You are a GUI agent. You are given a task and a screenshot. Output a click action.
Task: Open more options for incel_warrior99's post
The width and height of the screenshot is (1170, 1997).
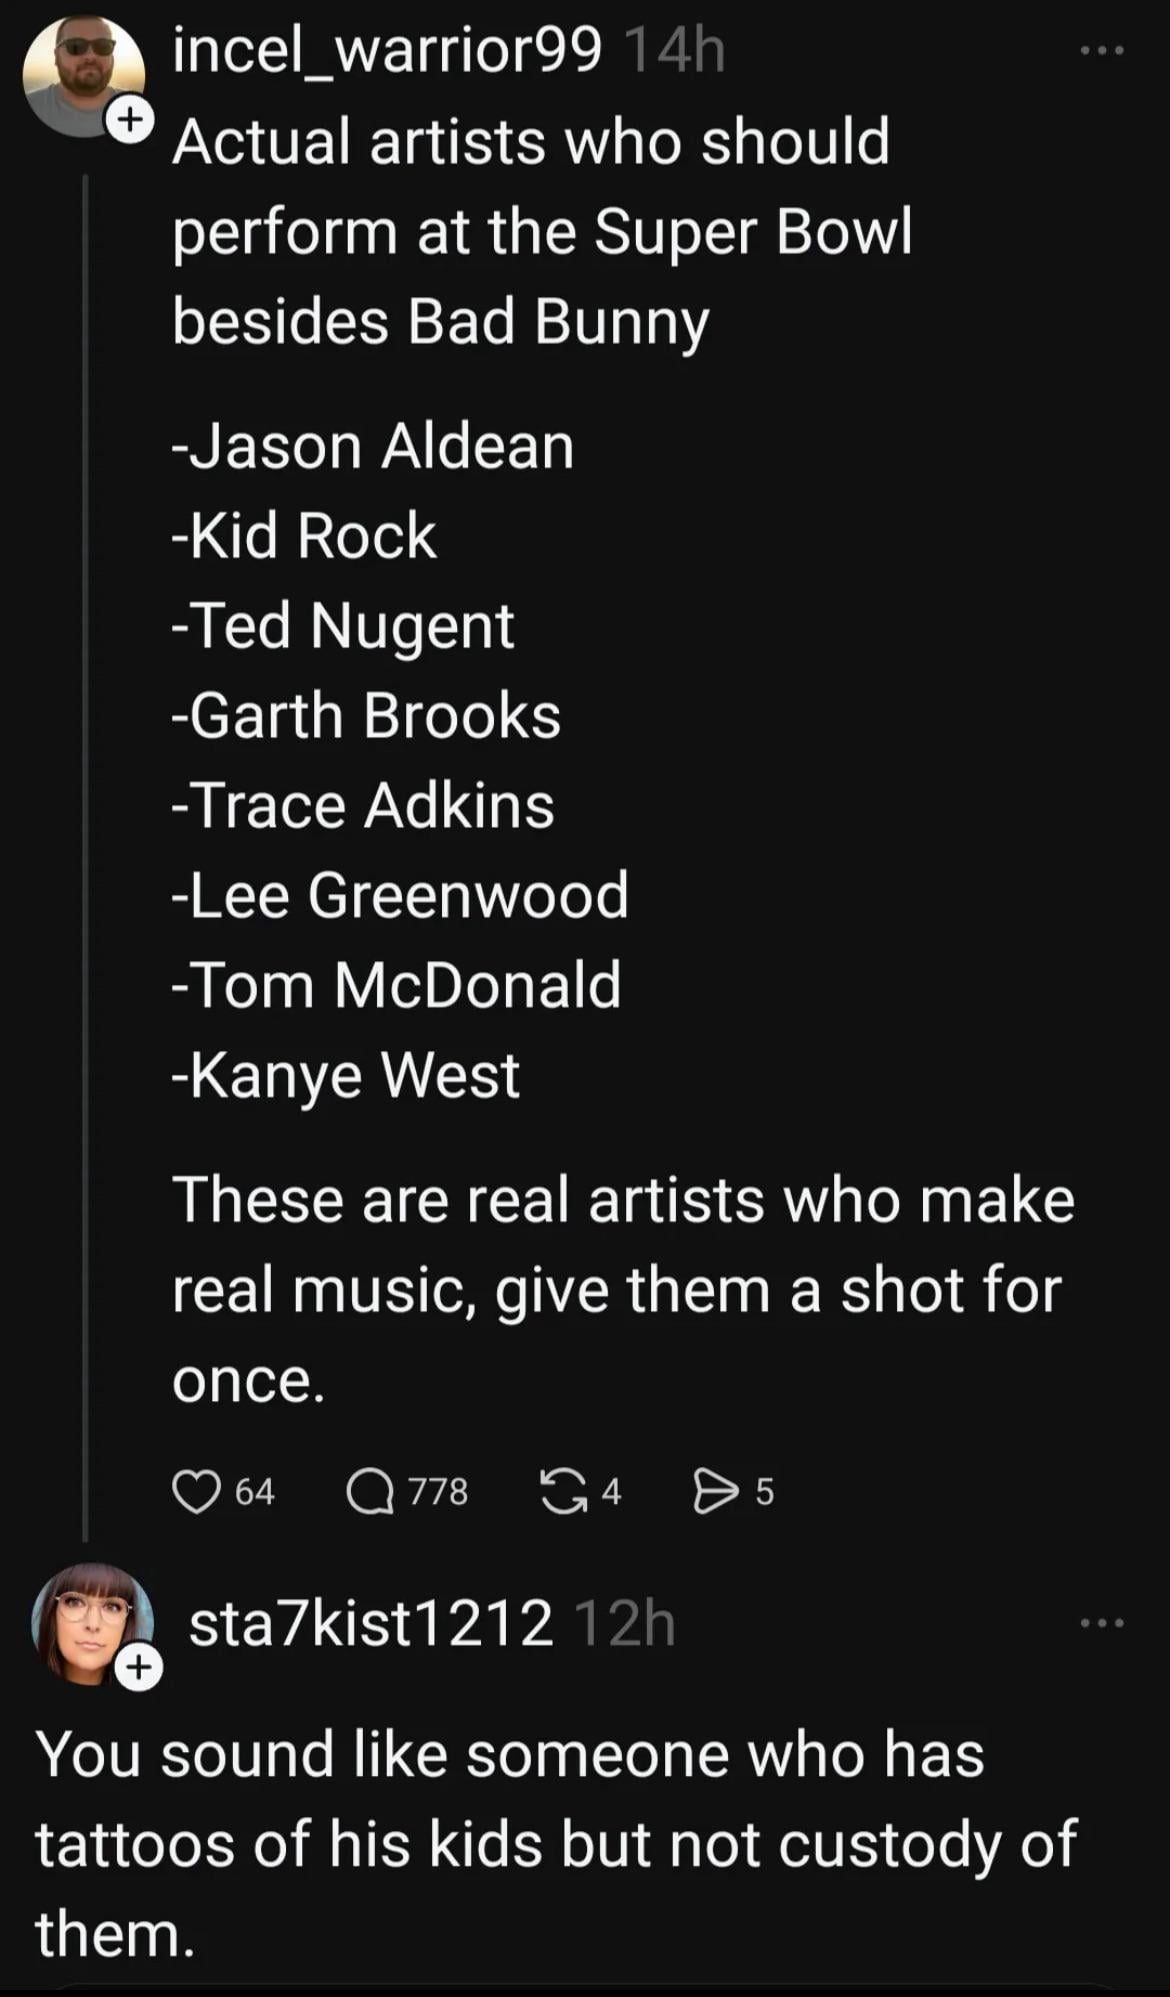(1102, 50)
